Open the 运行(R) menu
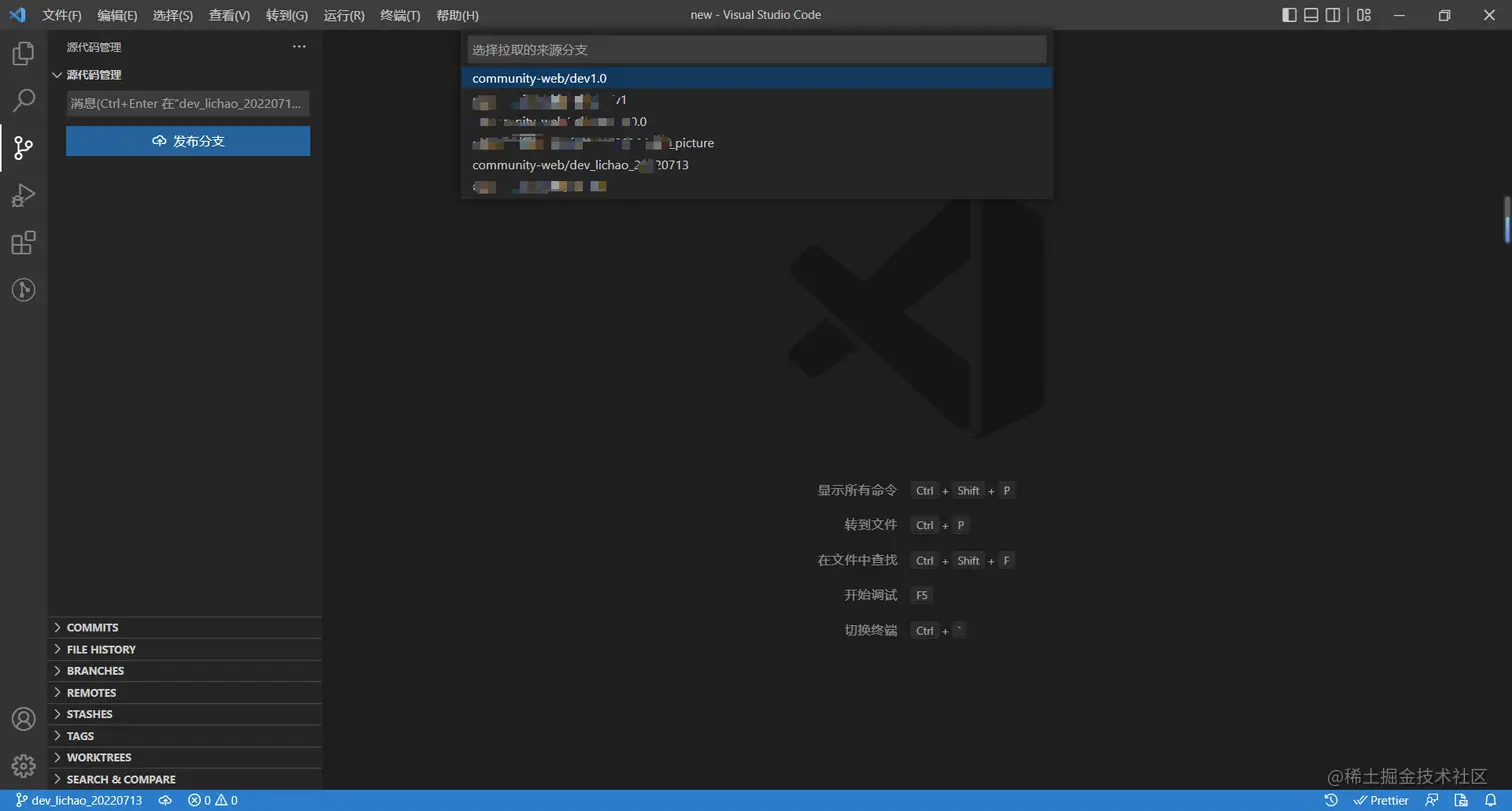1512x811 pixels. coord(344,15)
